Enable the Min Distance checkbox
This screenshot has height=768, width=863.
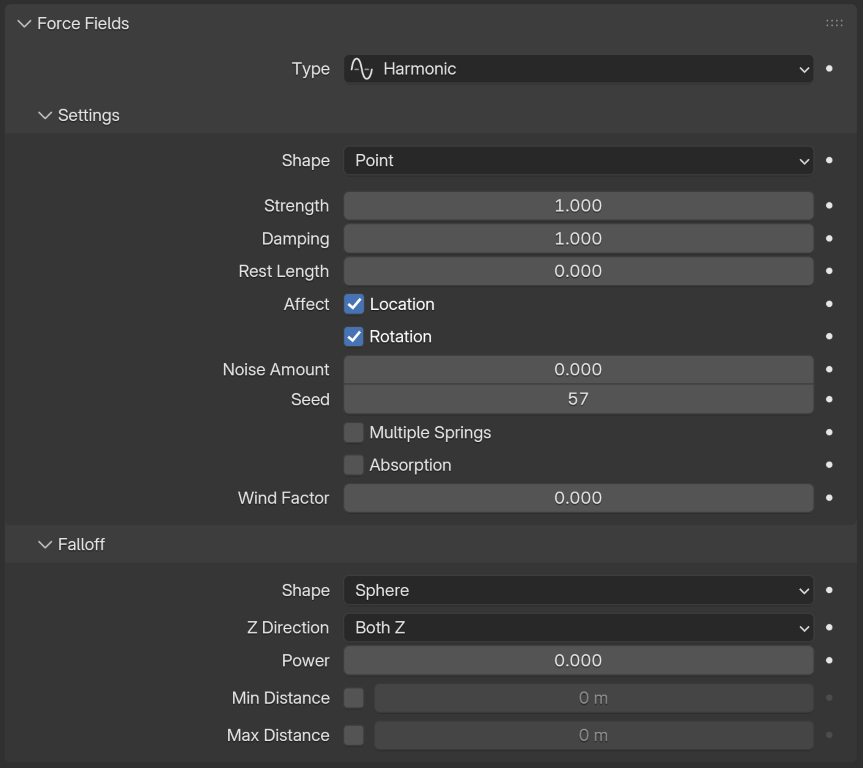(x=354, y=698)
